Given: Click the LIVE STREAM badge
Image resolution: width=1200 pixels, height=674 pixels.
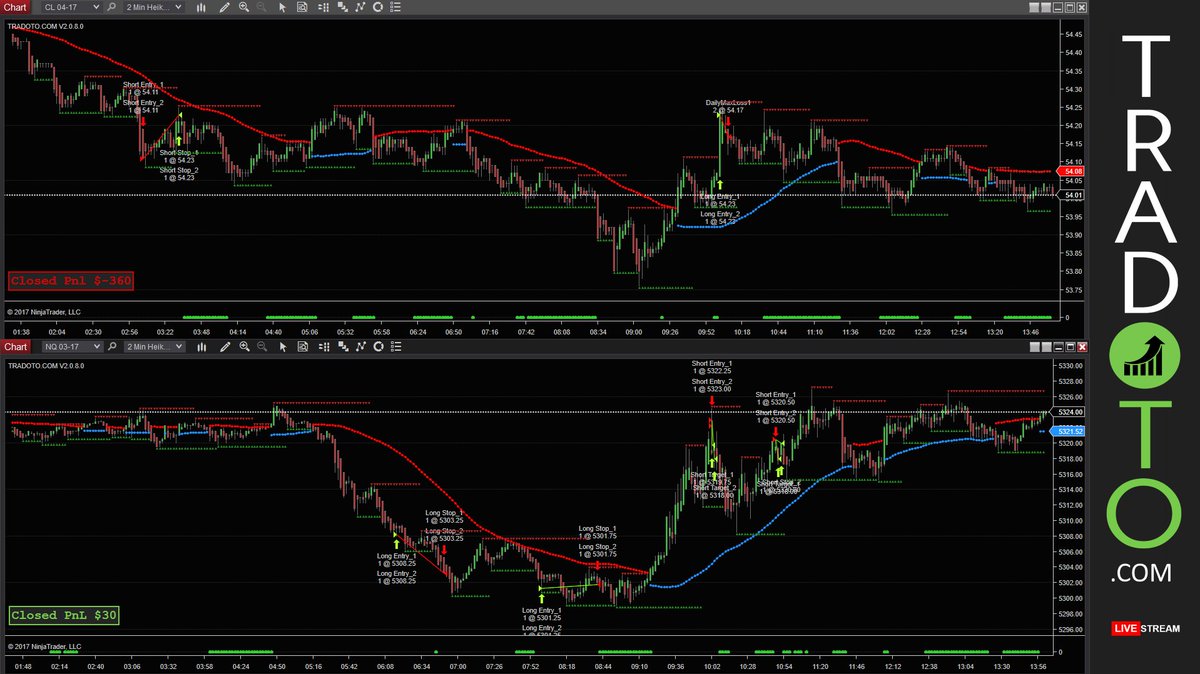Looking at the screenshot, I should pyautogui.click(x=1146, y=629).
